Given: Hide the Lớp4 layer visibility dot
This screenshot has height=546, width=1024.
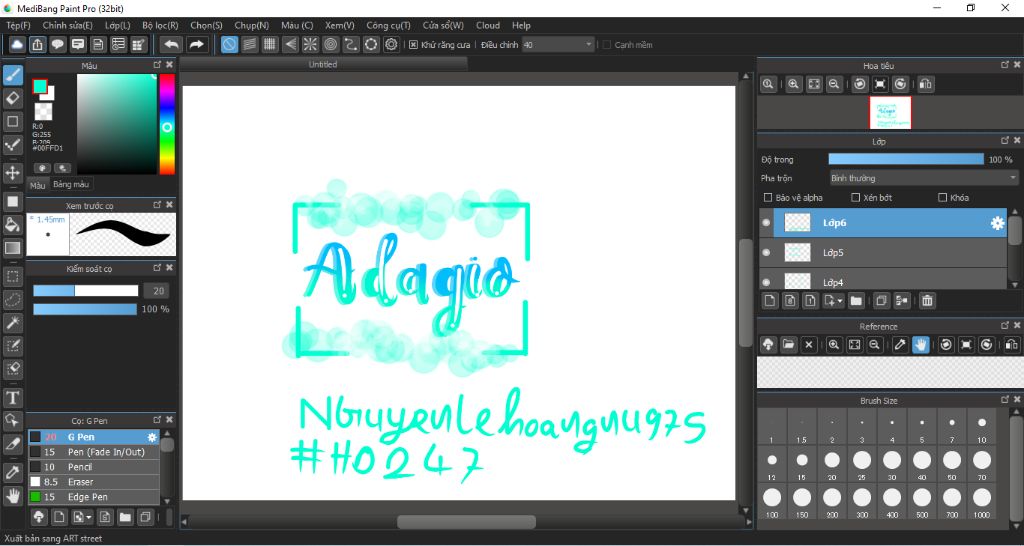Looking at the screenshot, I should (766, 282).
